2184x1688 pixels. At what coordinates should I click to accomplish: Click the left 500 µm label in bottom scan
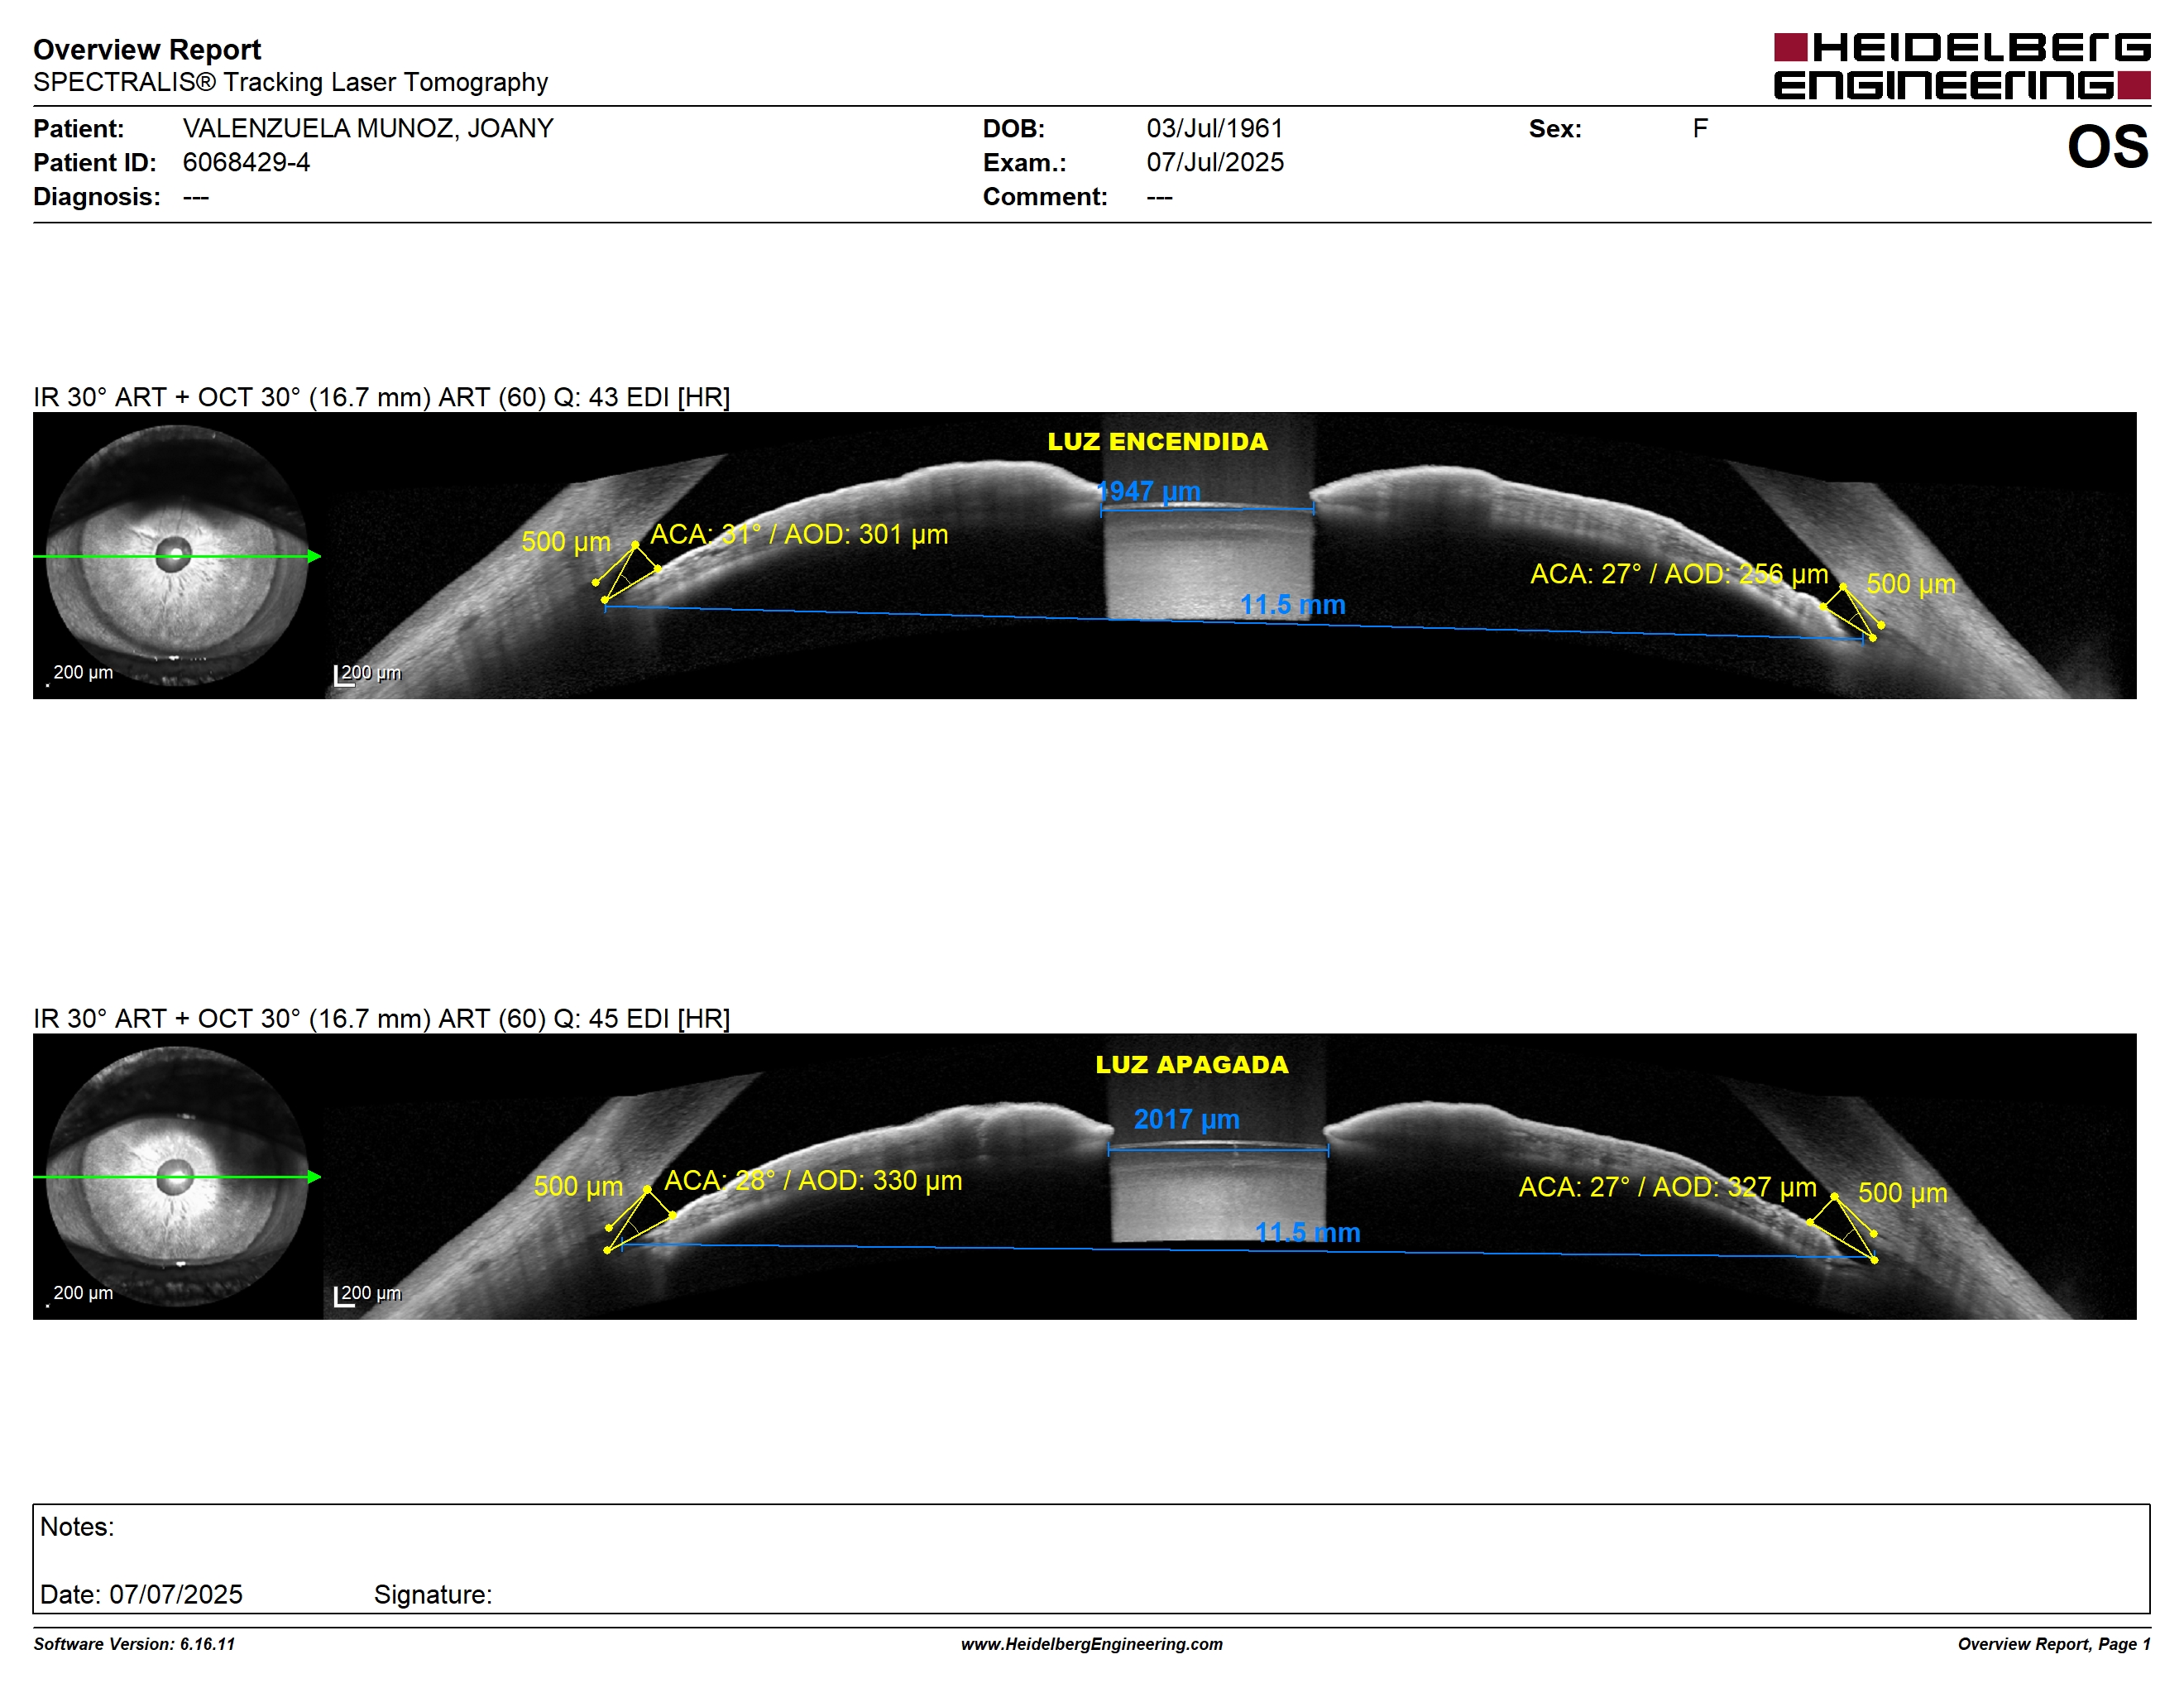[578, 1186]
